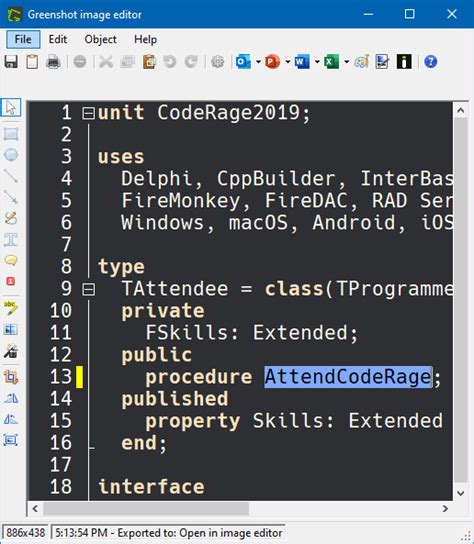Viewport: 474px width, 544px height.
Task: Save the image with the floppy disk icon
Action: click(x=11, y=62)
